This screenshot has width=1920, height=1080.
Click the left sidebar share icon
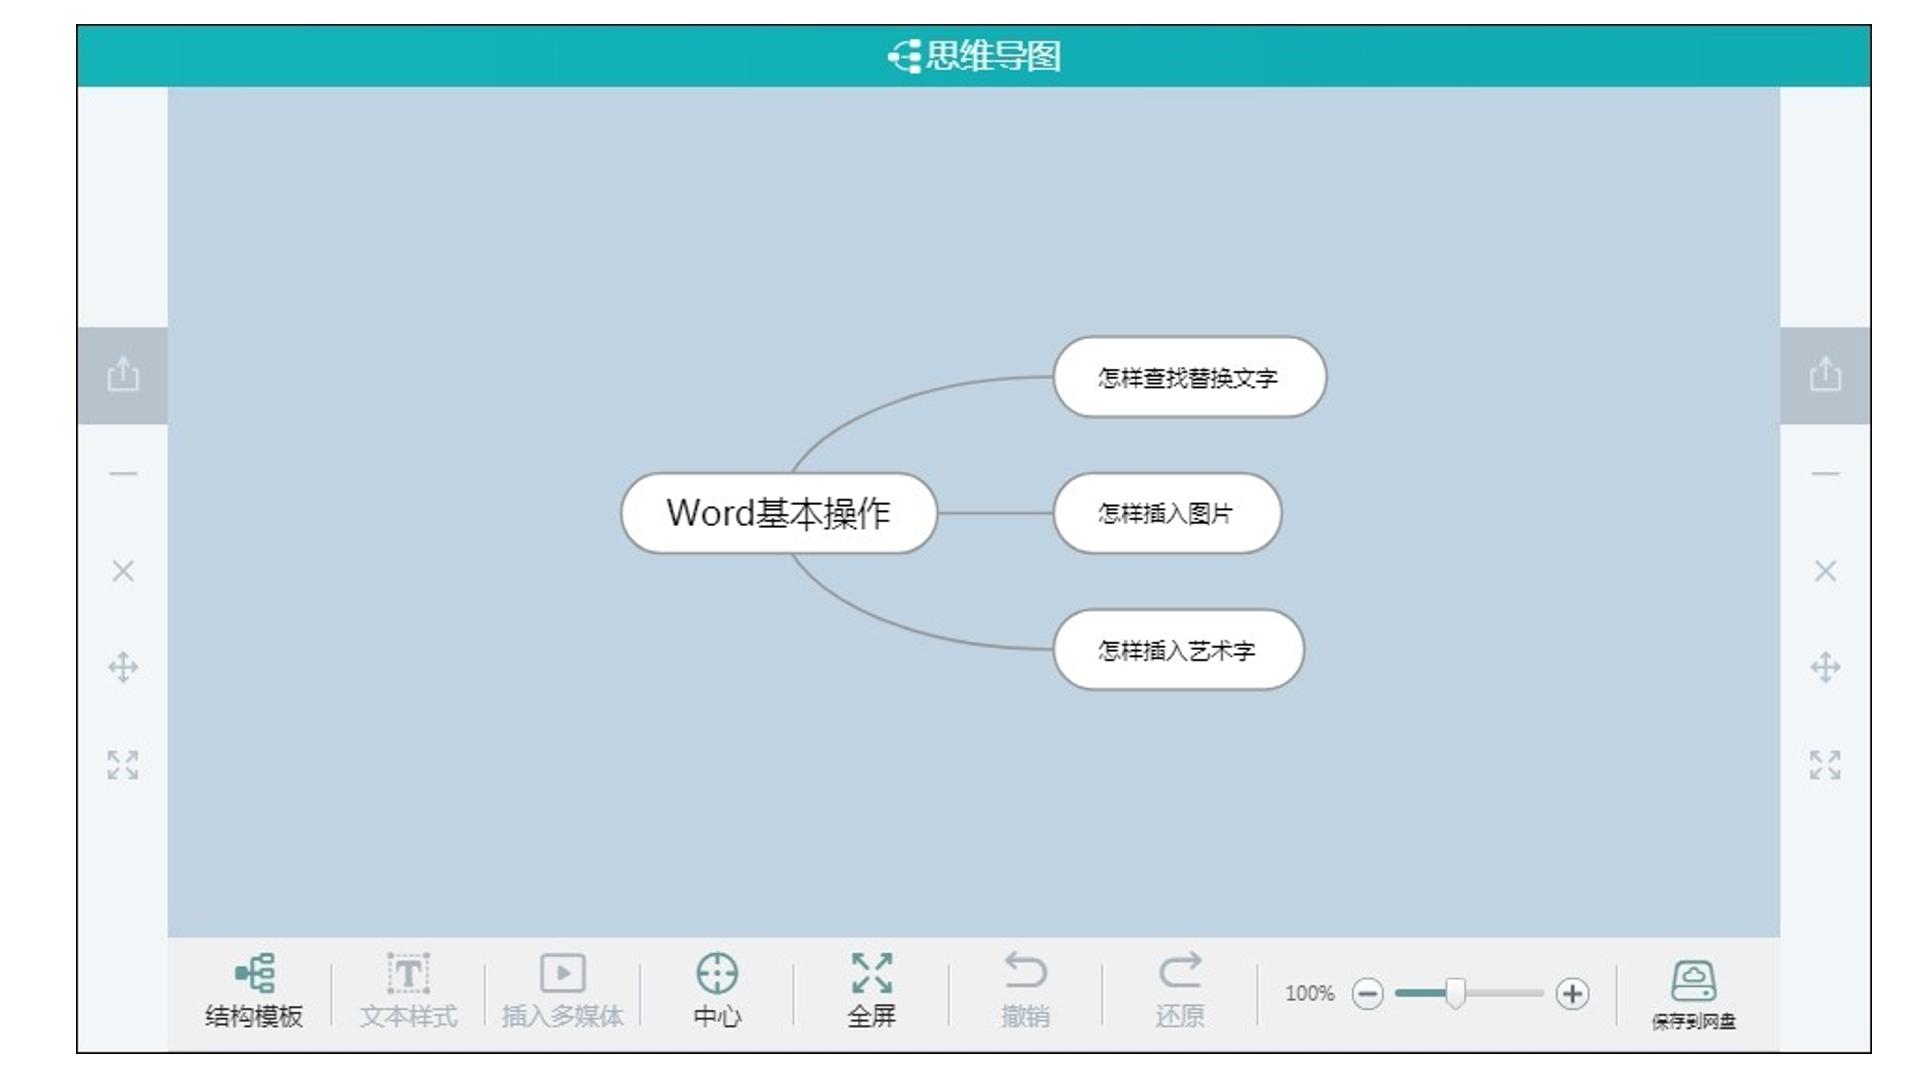tap(123, 374)
